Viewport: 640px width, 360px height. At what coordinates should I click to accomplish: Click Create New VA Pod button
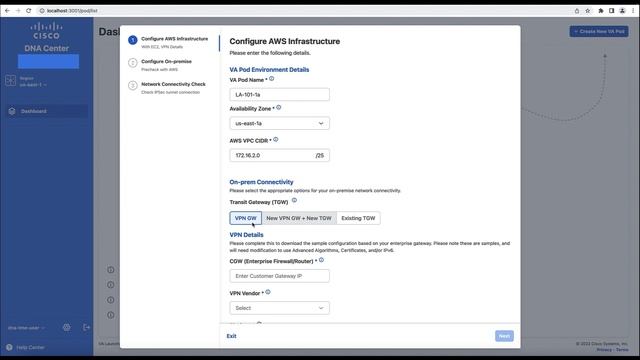599,31
